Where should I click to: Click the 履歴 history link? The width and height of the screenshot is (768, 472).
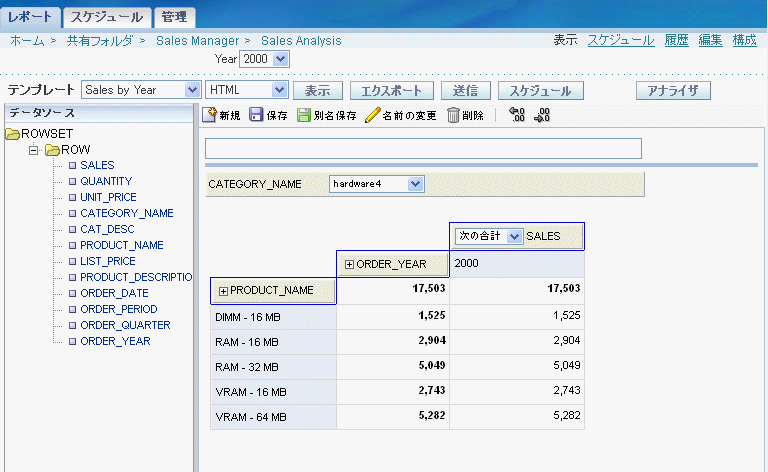coord(676,40)
